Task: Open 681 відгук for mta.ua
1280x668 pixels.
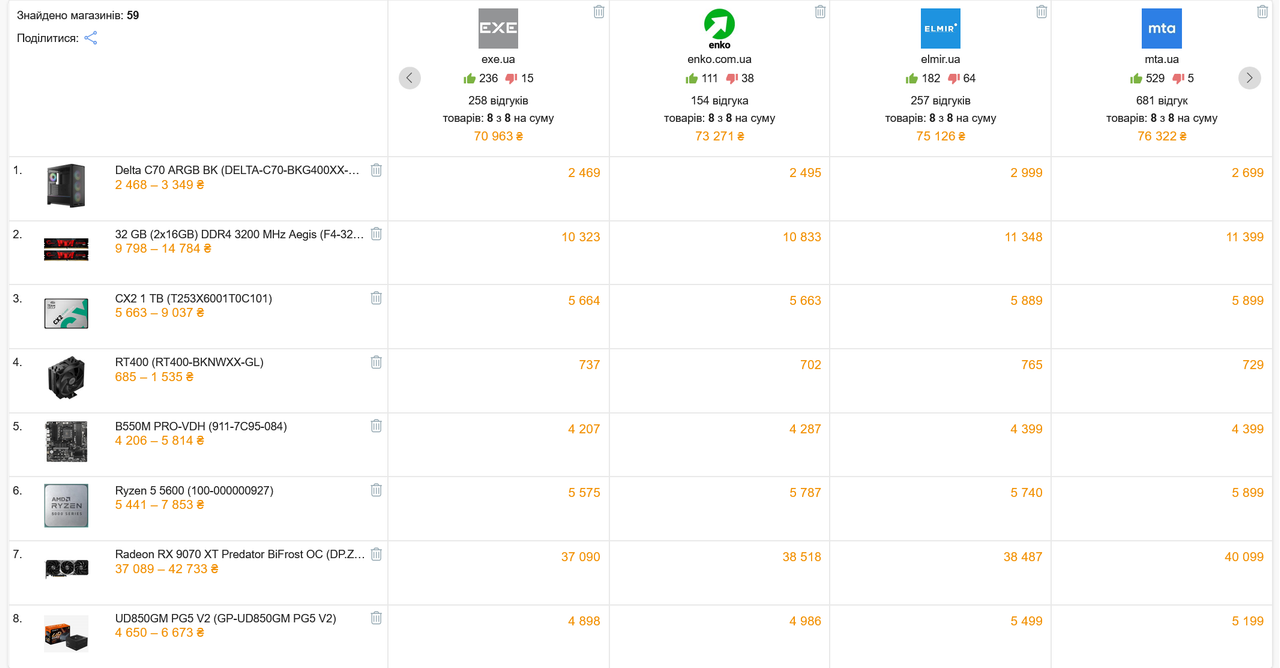Action: (1161, 100)
